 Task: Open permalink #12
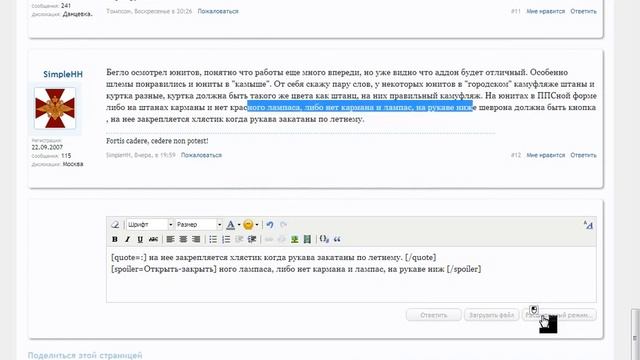click(x=516, y=155)
